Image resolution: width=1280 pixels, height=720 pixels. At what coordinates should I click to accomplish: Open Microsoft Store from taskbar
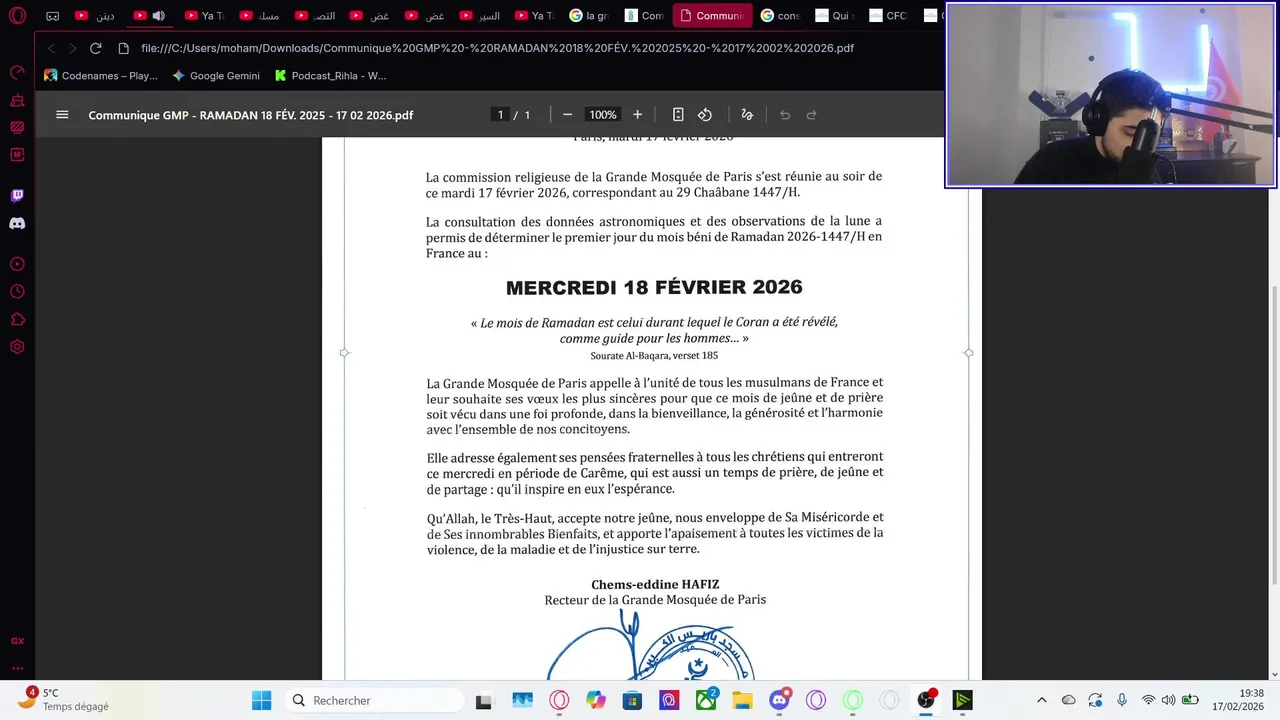632,700
